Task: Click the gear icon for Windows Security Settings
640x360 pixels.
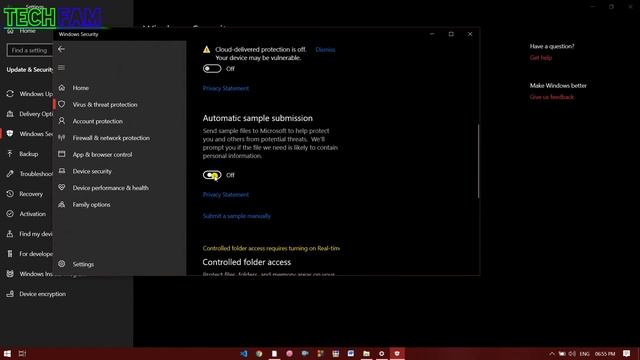Action: click(62, 264)
